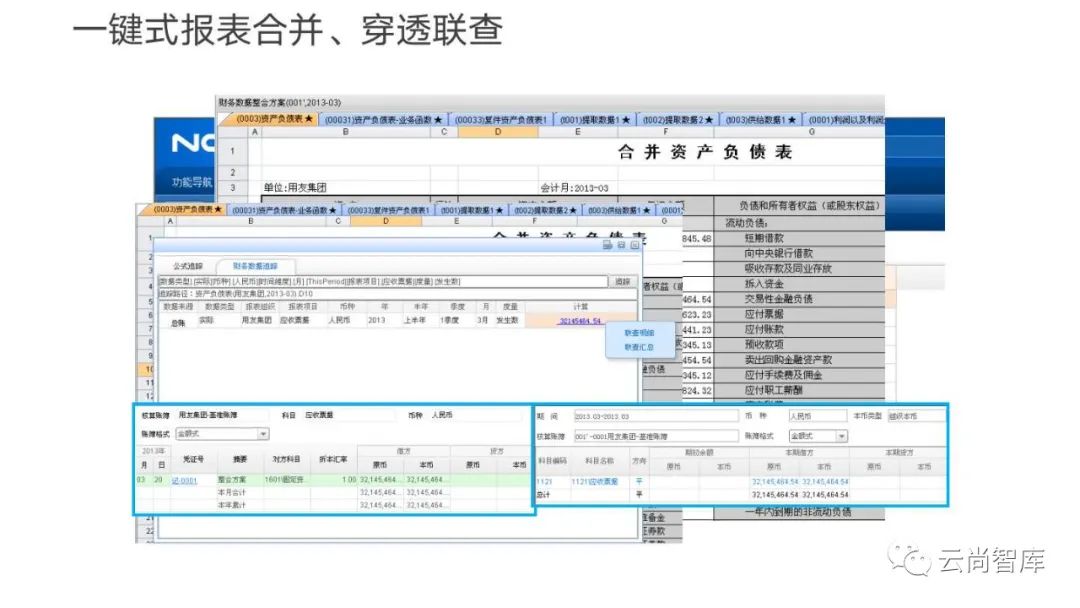The width and height of the screenshot is (1080, 608).
Task: Click the 总计 row in summary table
Action: (741, 494)
